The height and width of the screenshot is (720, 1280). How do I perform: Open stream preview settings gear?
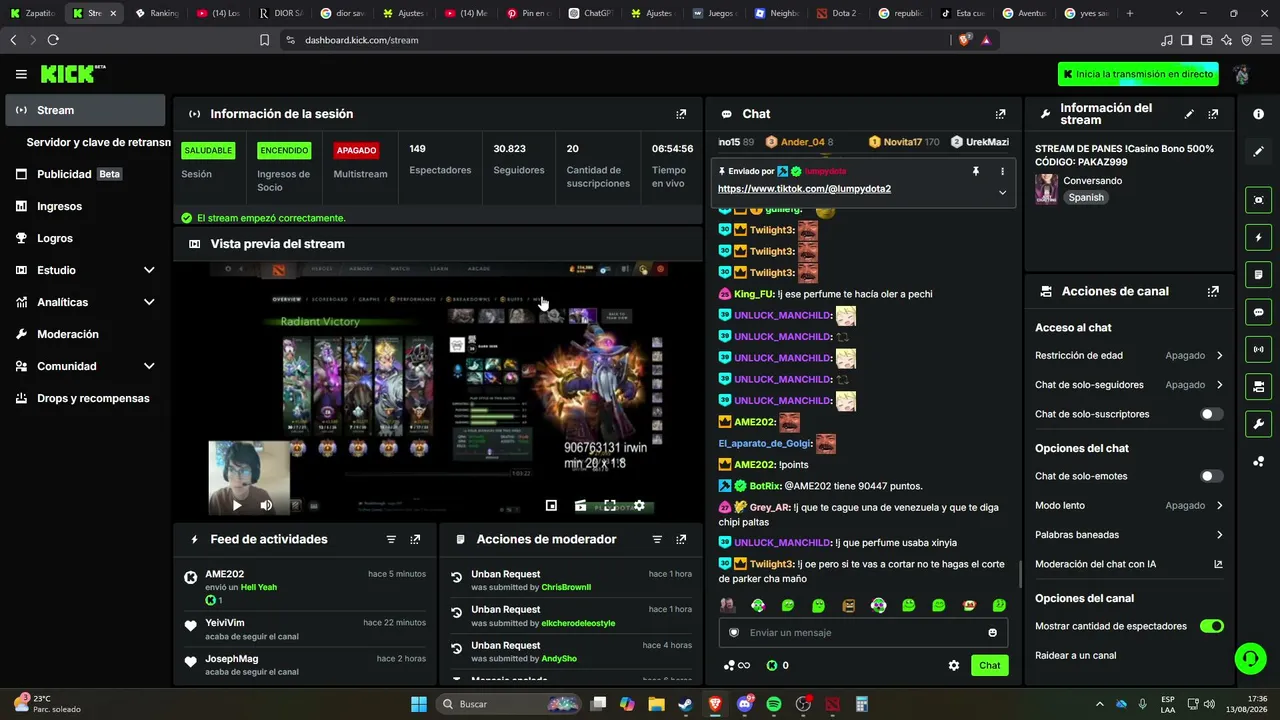point(639,506)
